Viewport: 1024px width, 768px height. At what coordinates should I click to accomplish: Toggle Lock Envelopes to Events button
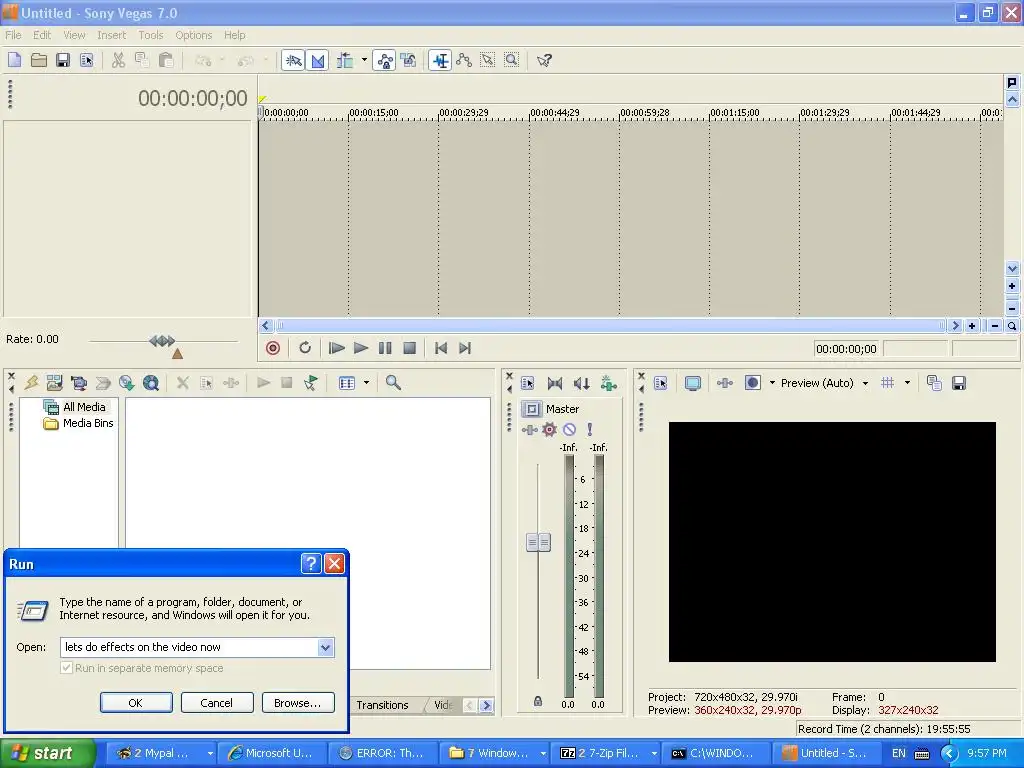pos(385,61)
